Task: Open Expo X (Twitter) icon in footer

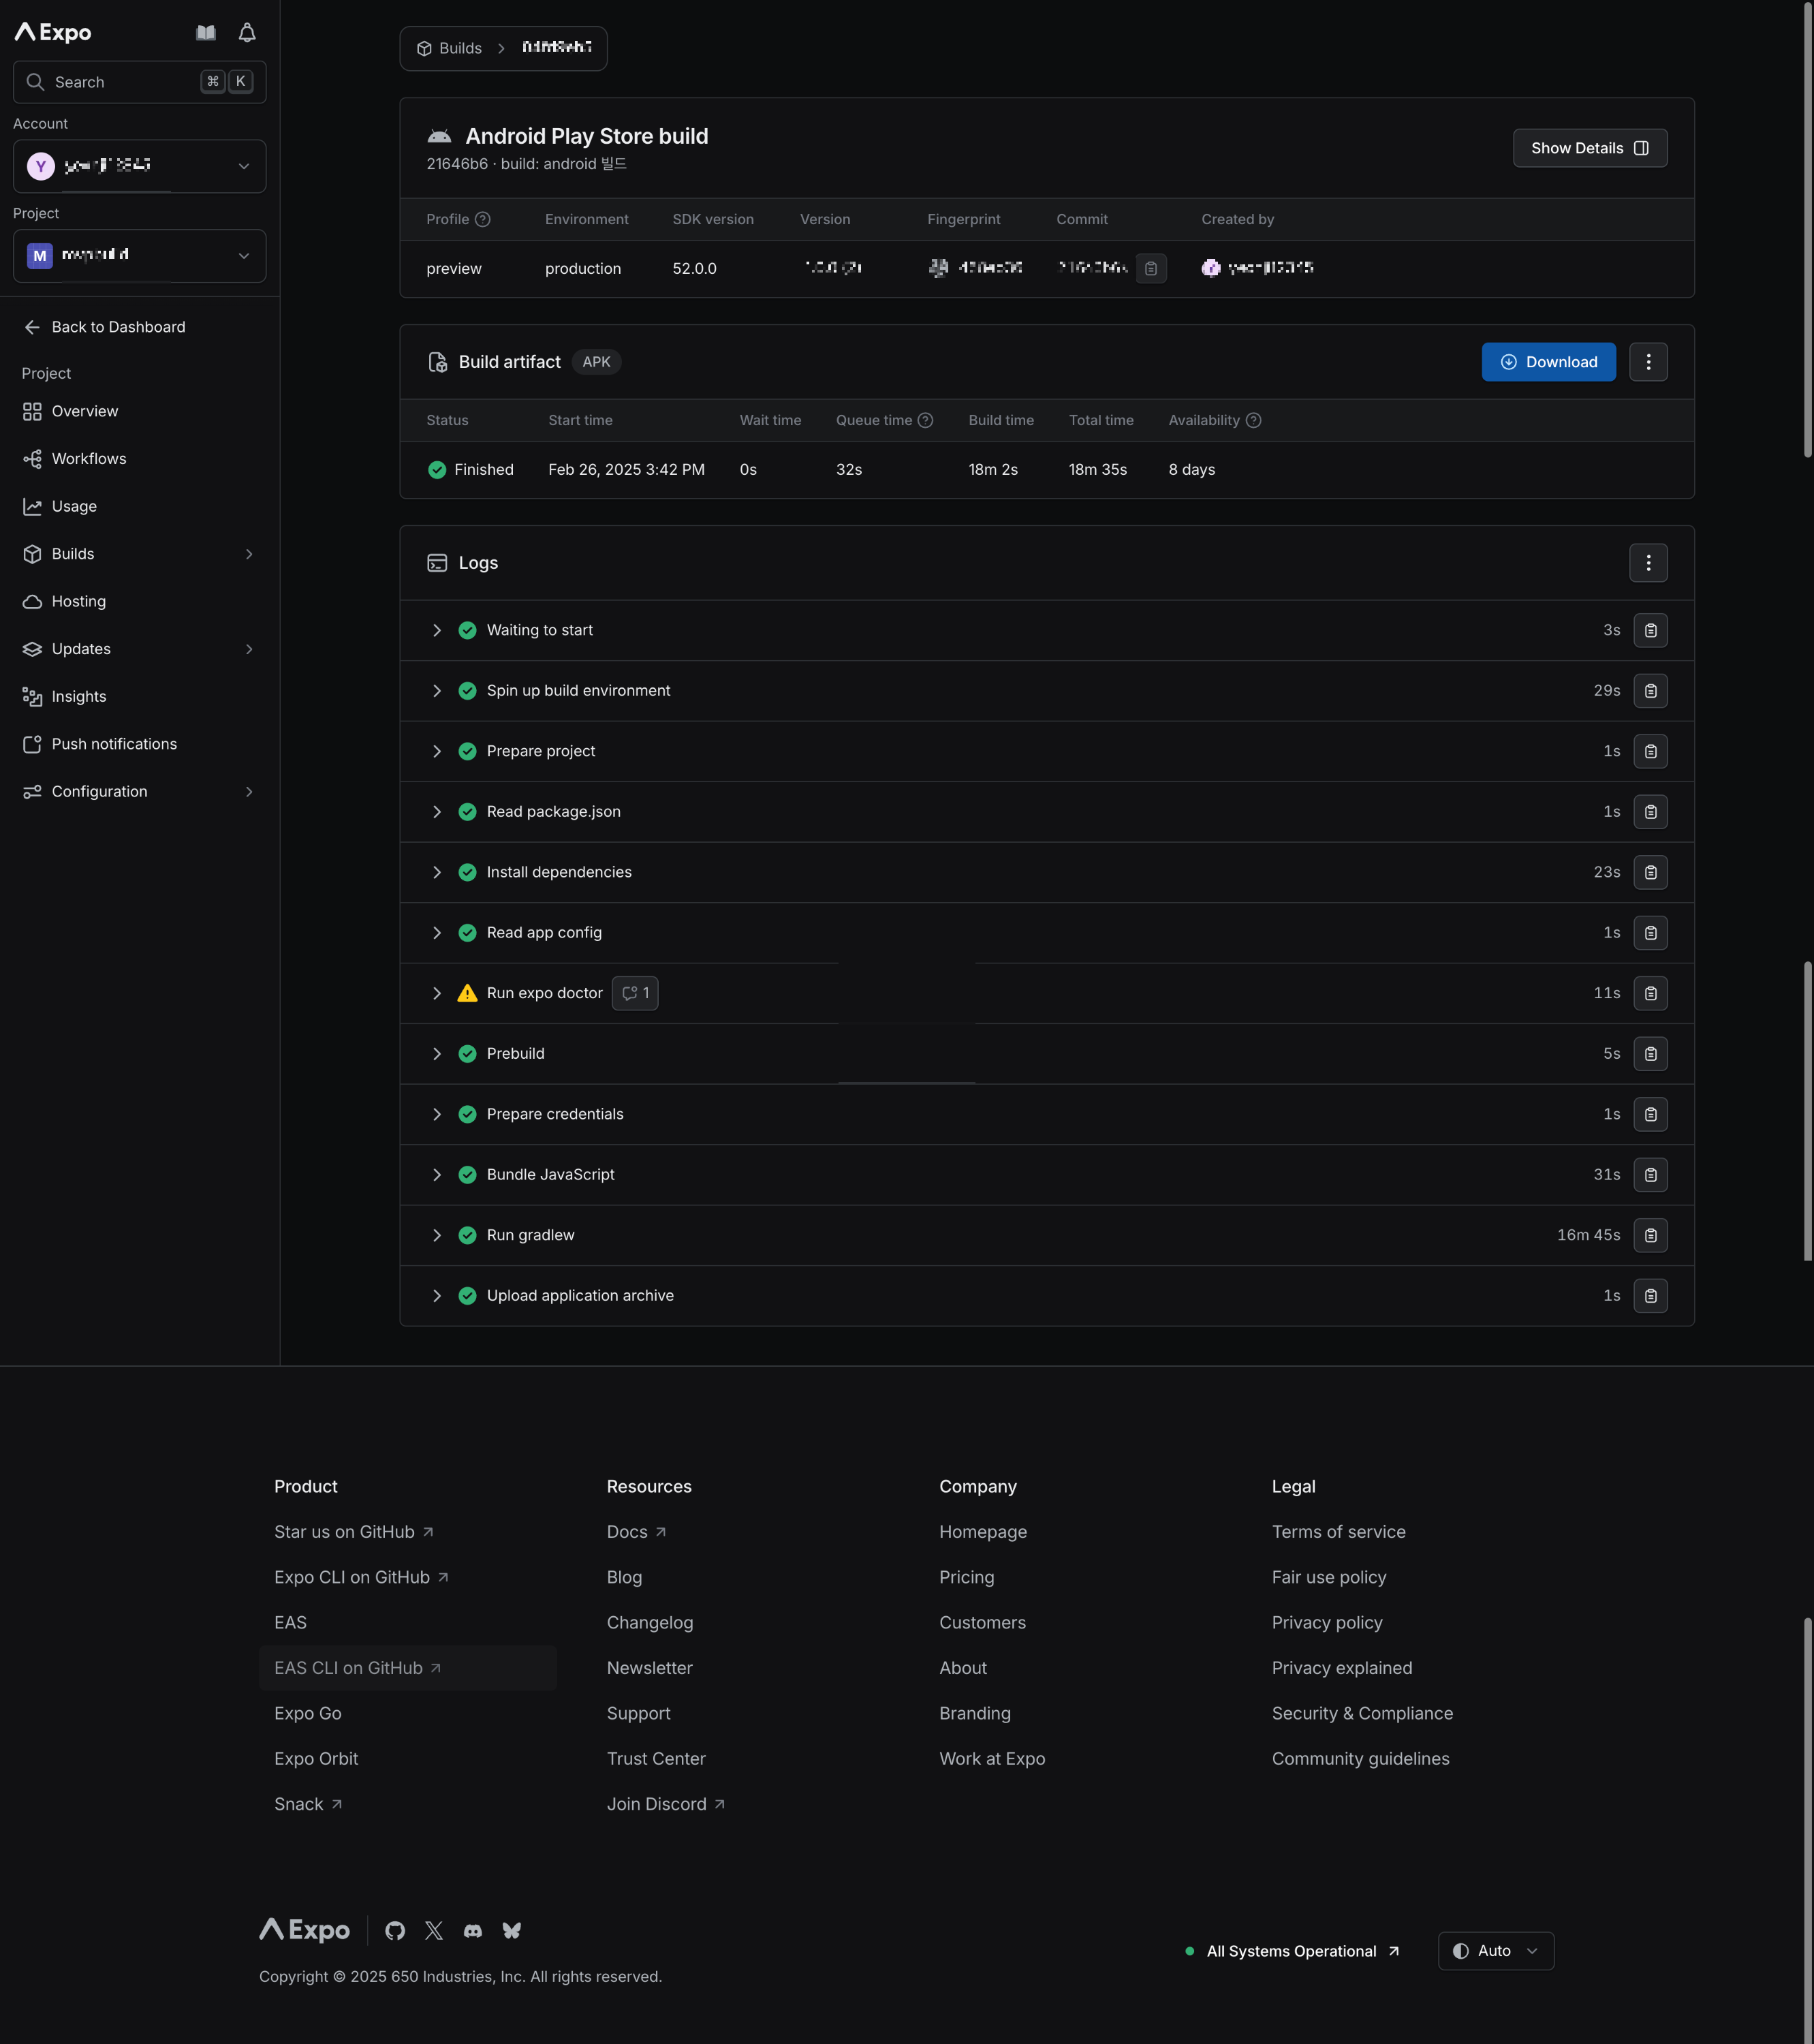Action: (x=434, y=1930)
